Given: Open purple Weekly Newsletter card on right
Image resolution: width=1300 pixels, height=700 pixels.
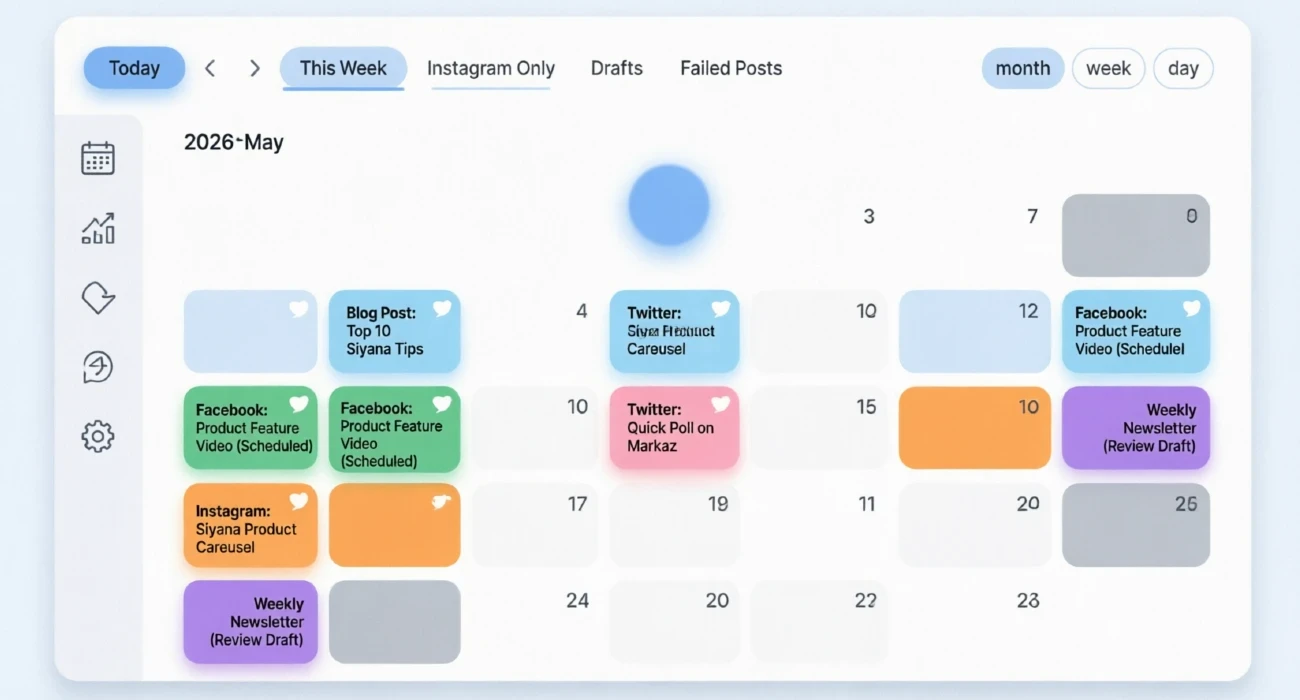Looking at the screenshot, I should [1136, 428].
